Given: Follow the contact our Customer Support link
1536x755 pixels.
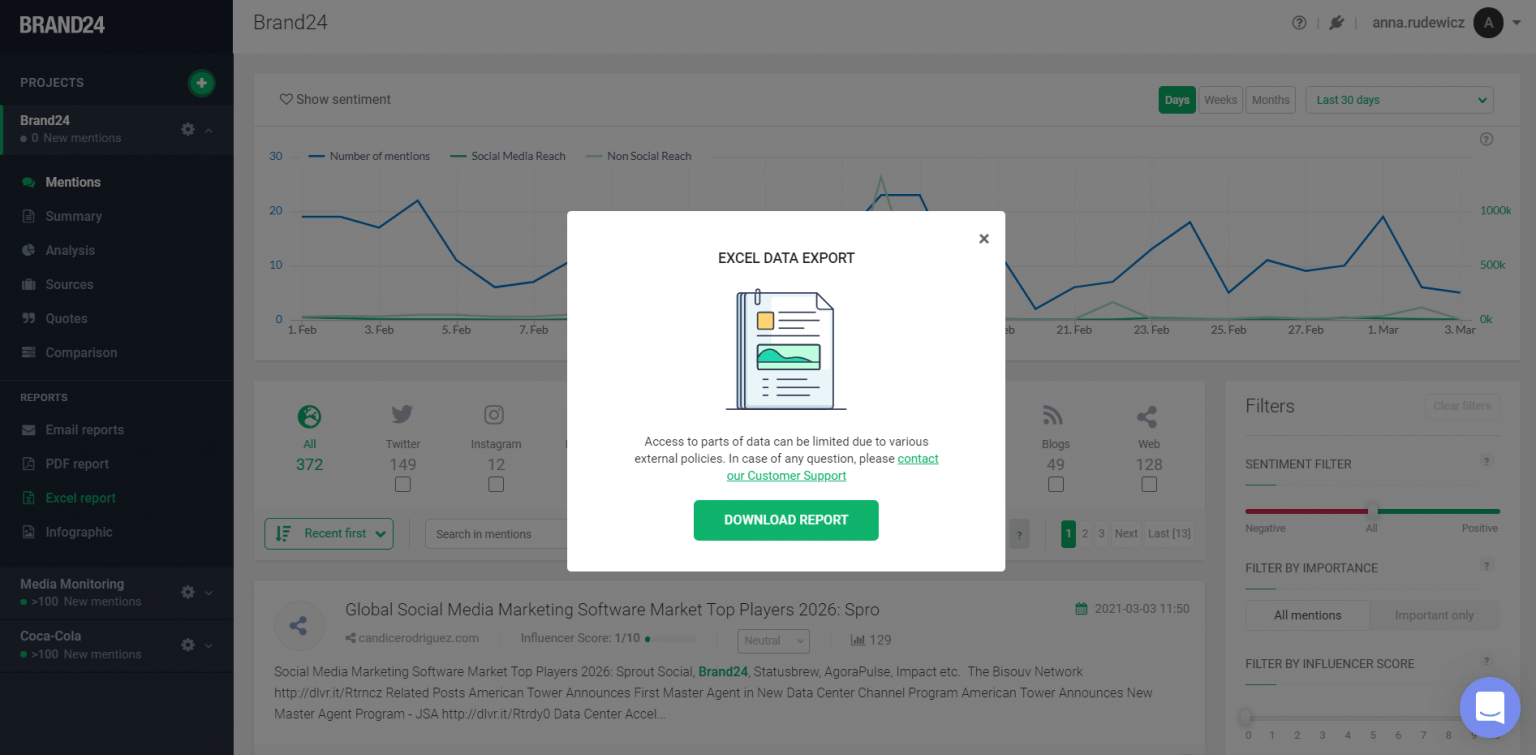Looking at the screenshot, I should 786,475.
